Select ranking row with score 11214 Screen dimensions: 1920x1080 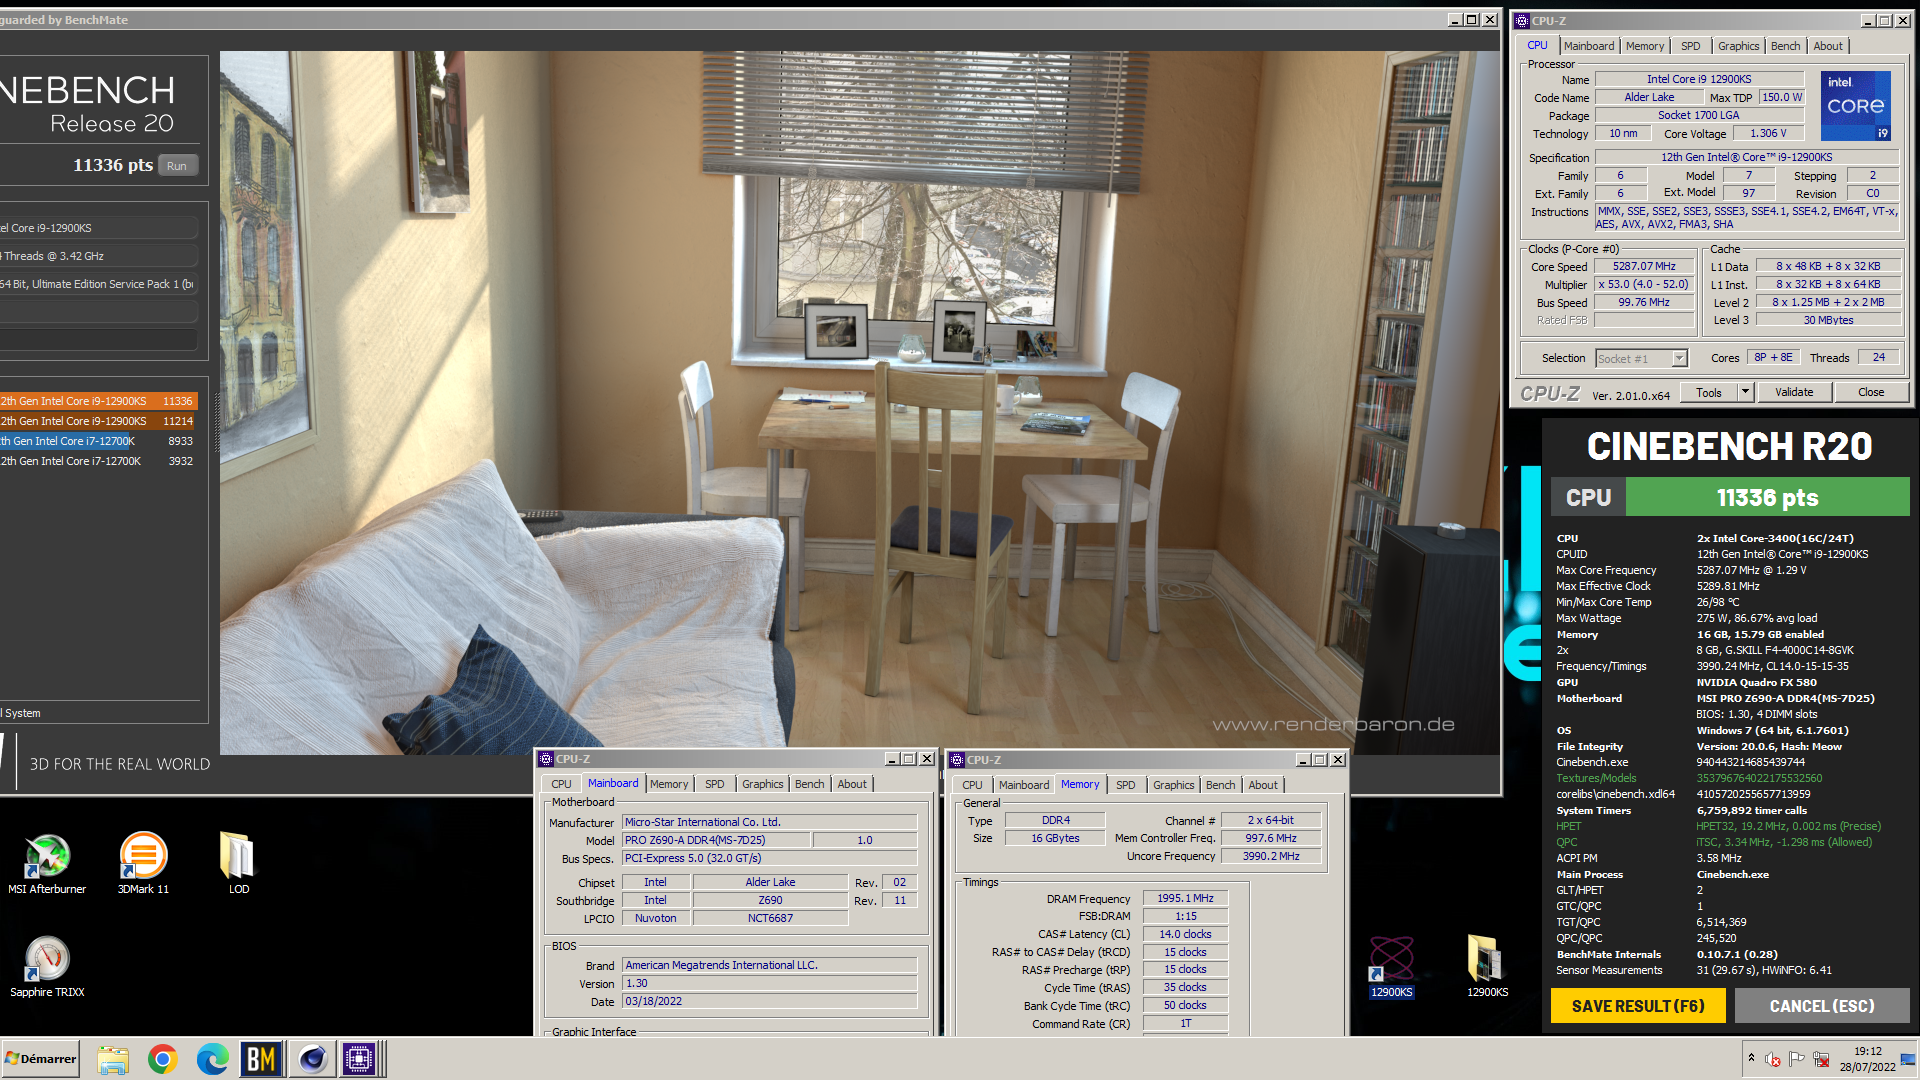tap(98, 421)
